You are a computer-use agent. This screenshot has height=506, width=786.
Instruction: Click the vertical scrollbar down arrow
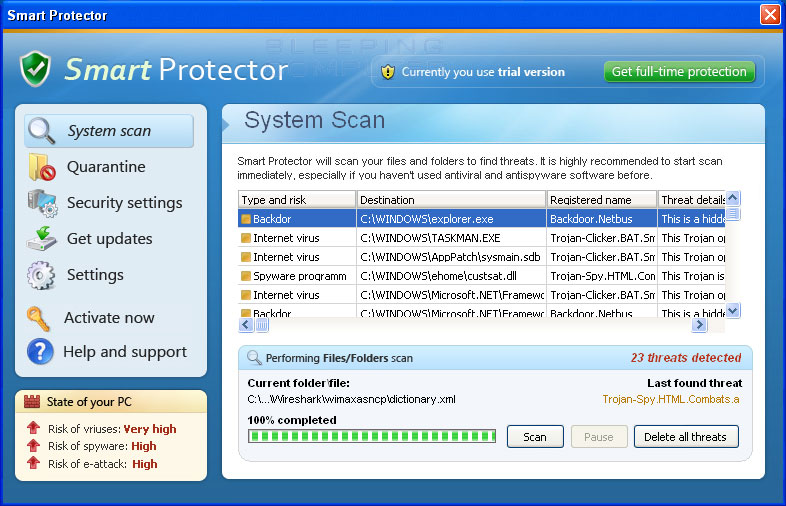[x=733, y=310]
